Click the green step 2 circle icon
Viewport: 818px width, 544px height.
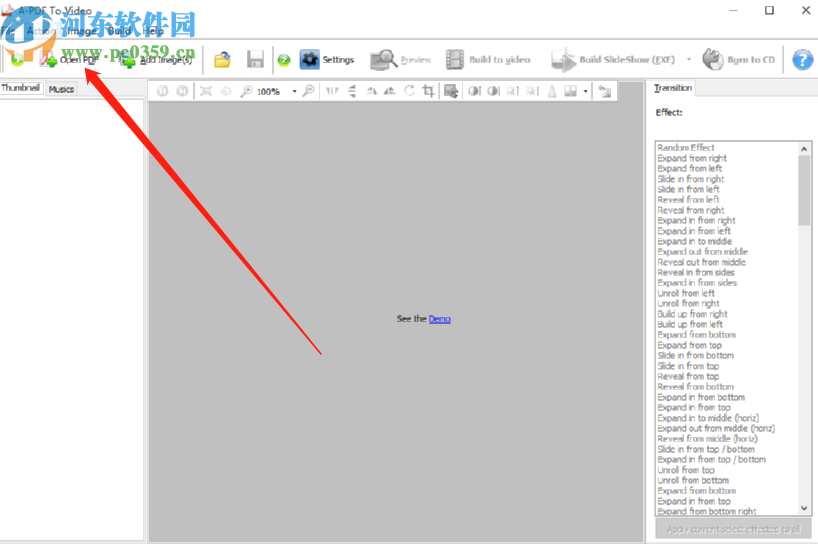click(x=284, y=60)
